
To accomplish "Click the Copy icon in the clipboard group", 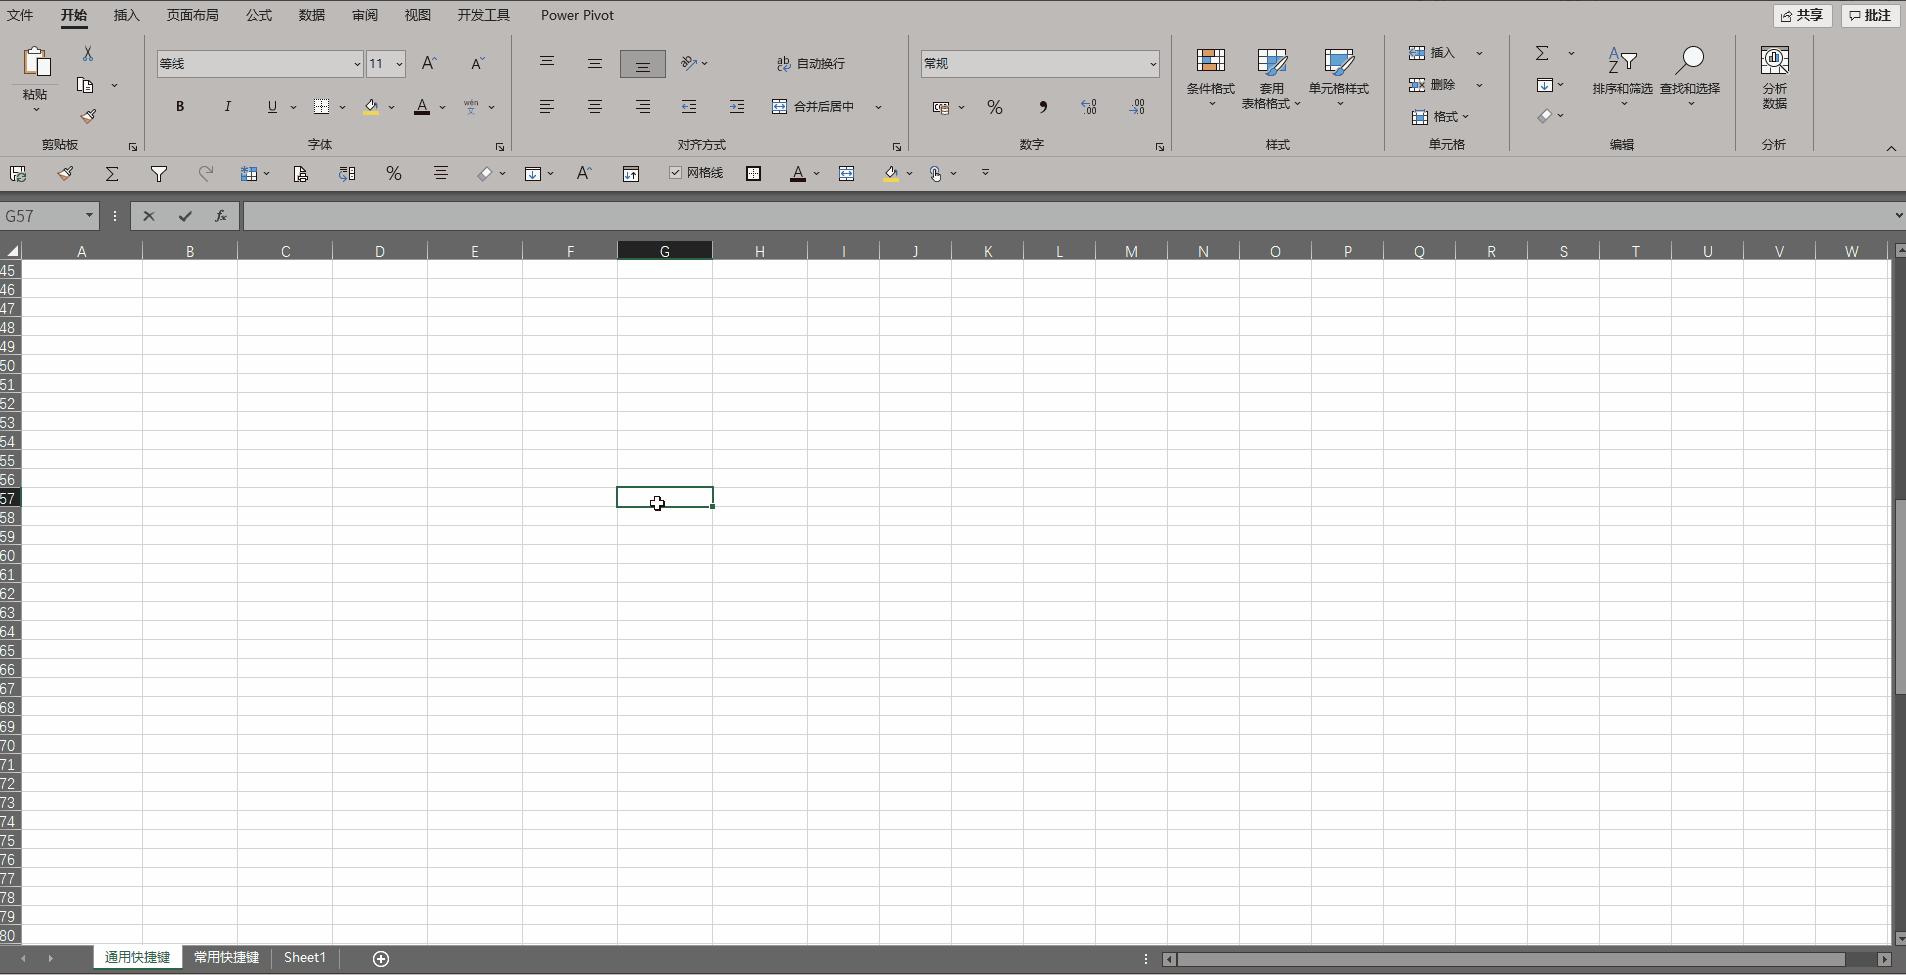I will pos(86,85).
